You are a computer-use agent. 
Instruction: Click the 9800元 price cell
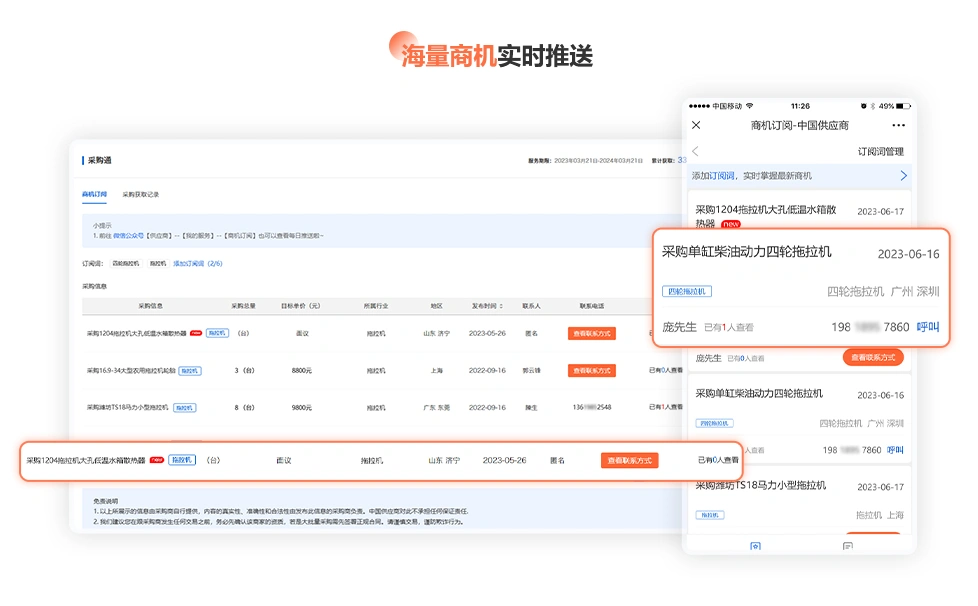(301, 408)
